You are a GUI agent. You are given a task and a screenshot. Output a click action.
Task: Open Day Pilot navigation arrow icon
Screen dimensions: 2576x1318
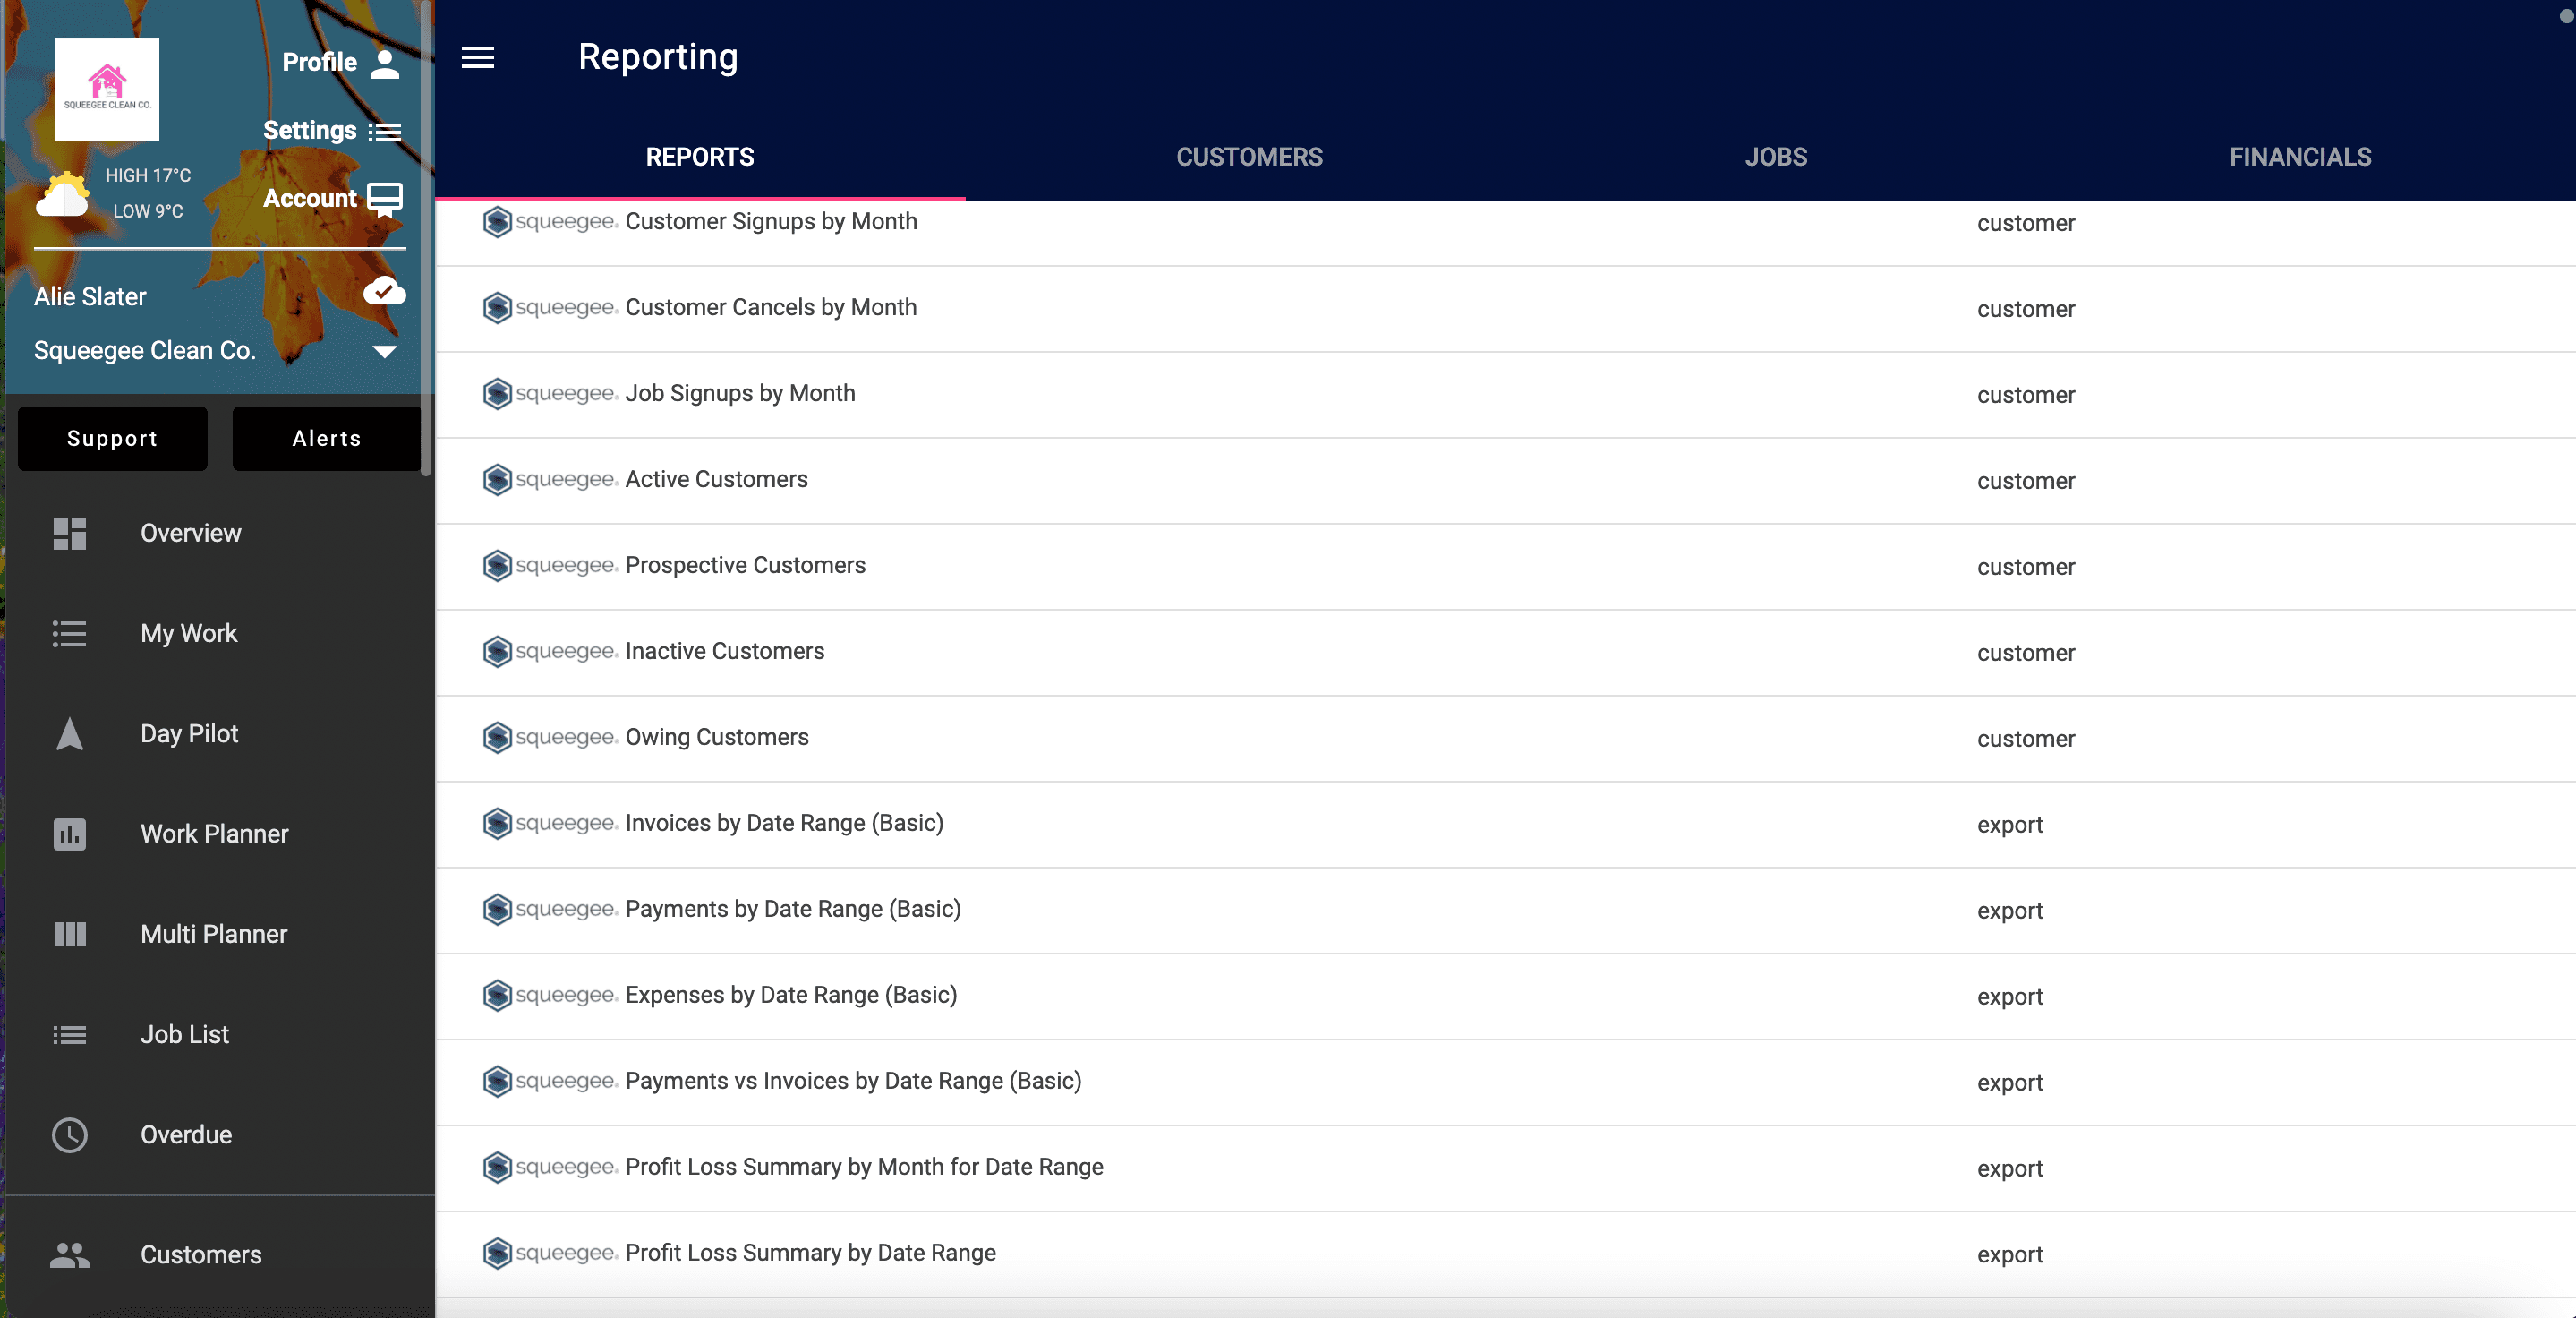69,734
